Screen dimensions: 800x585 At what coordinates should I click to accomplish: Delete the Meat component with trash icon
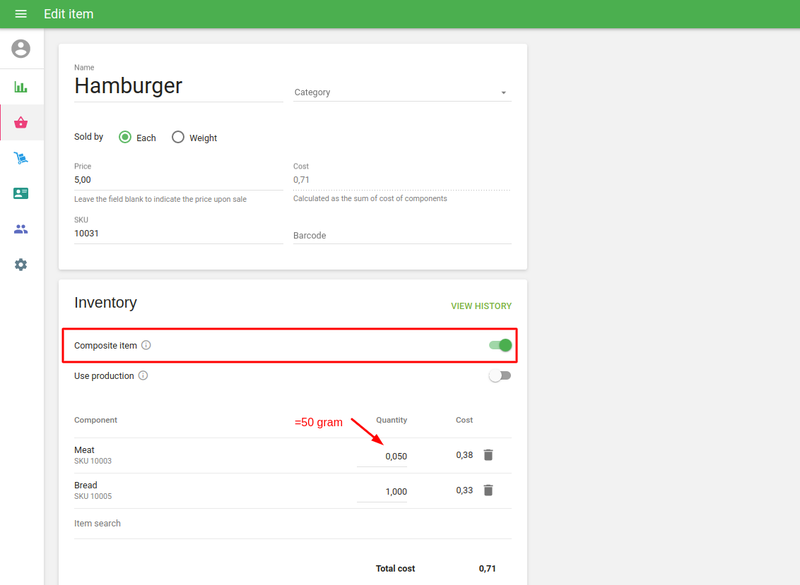[488, 455]
